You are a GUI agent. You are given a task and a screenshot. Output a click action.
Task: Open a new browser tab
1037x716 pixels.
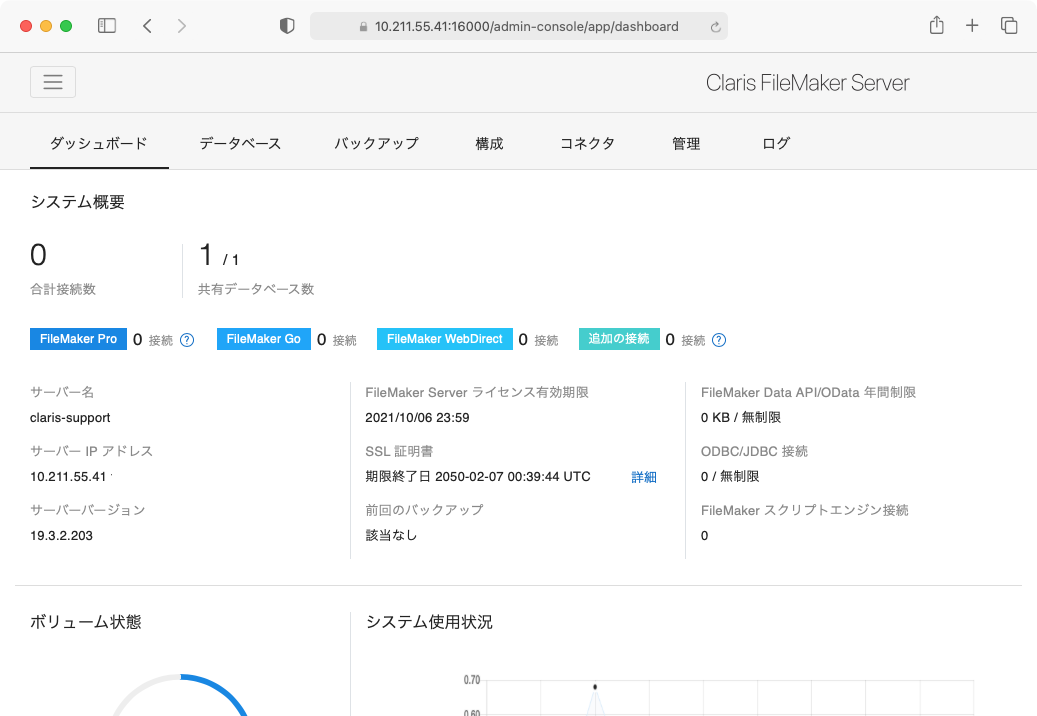click(x=972, y=25)
